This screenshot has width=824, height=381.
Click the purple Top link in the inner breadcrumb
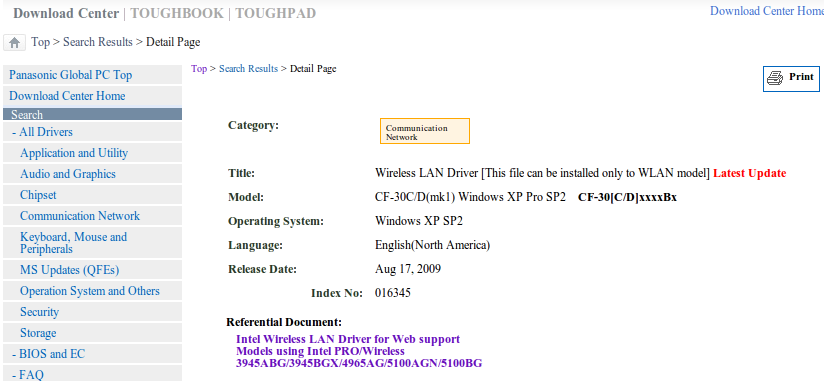[x=199, y=69]
